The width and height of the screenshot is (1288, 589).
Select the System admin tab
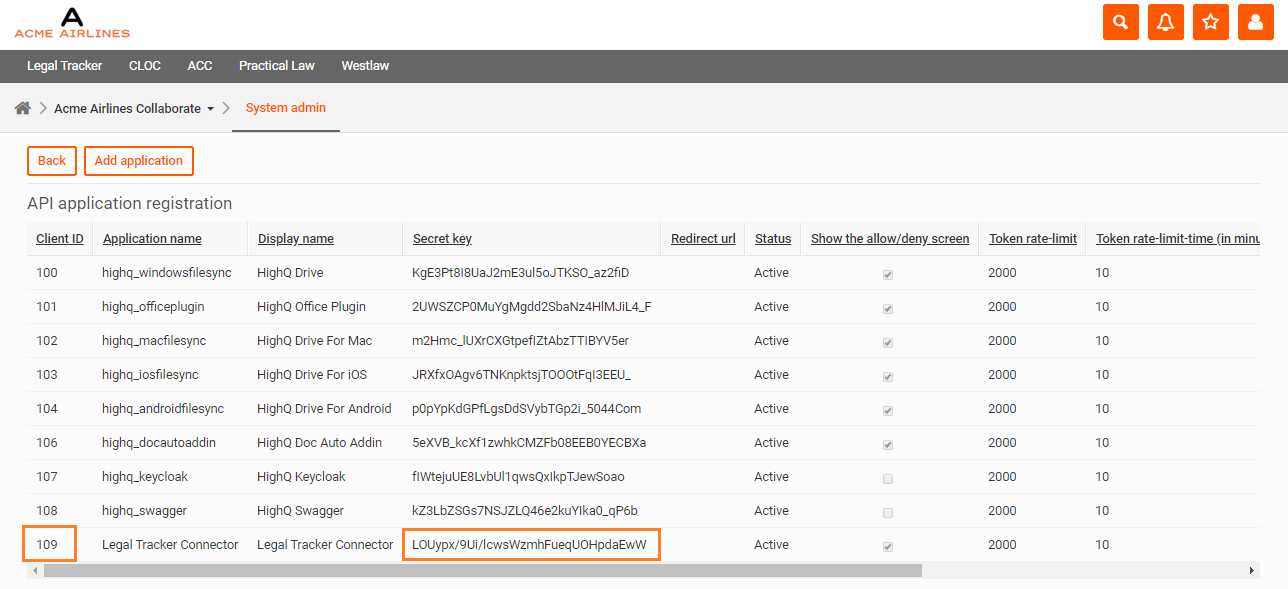click(x=286, y=108)
